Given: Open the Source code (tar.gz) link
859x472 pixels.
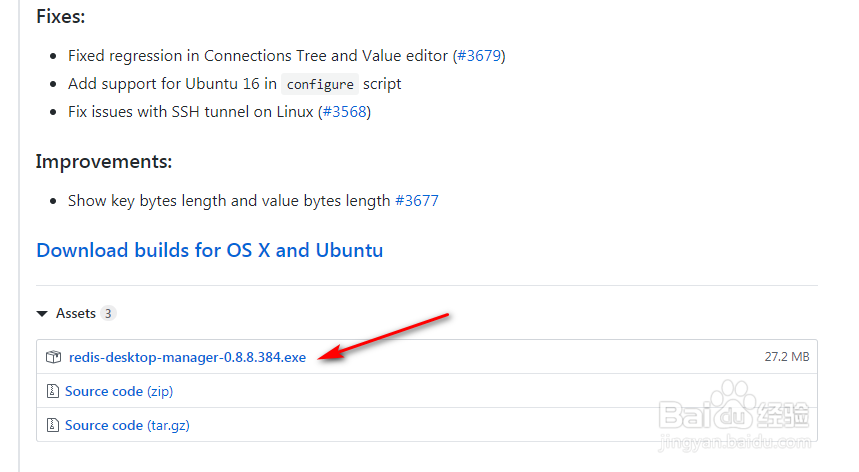Looking at the screenshot, I should point(127,425).
